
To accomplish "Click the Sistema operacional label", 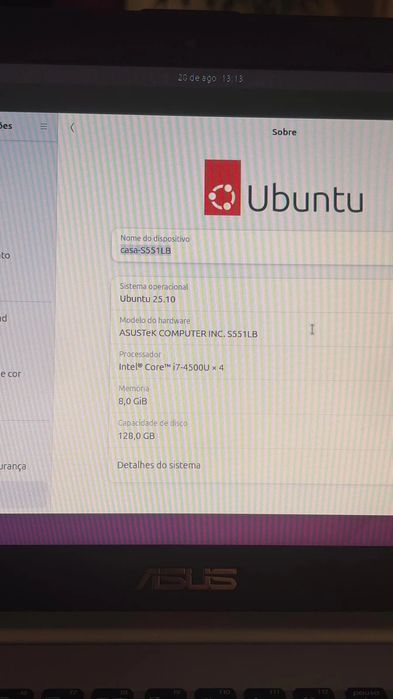I will [154, 287].
